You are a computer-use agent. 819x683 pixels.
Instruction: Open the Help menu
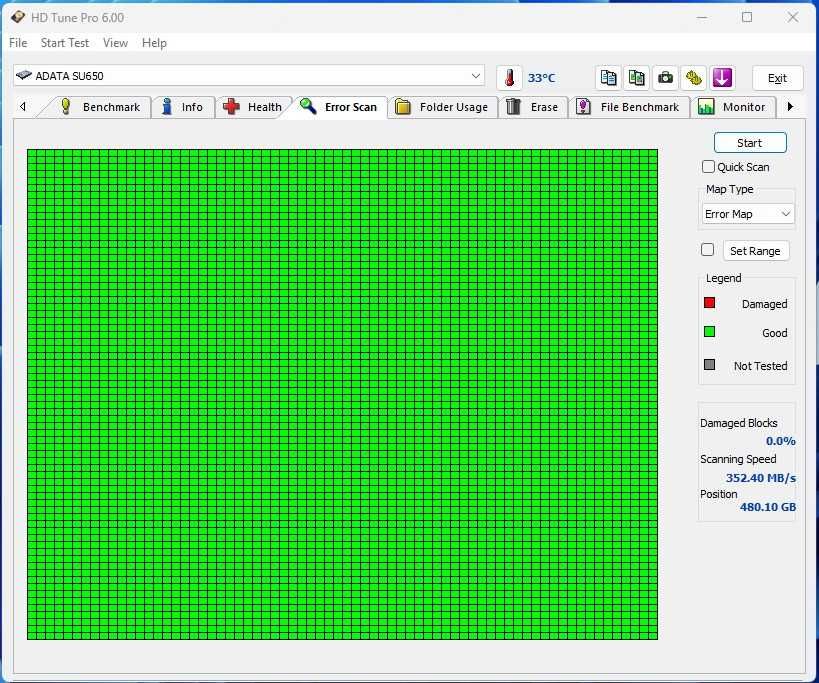click(x=154, y=43)
